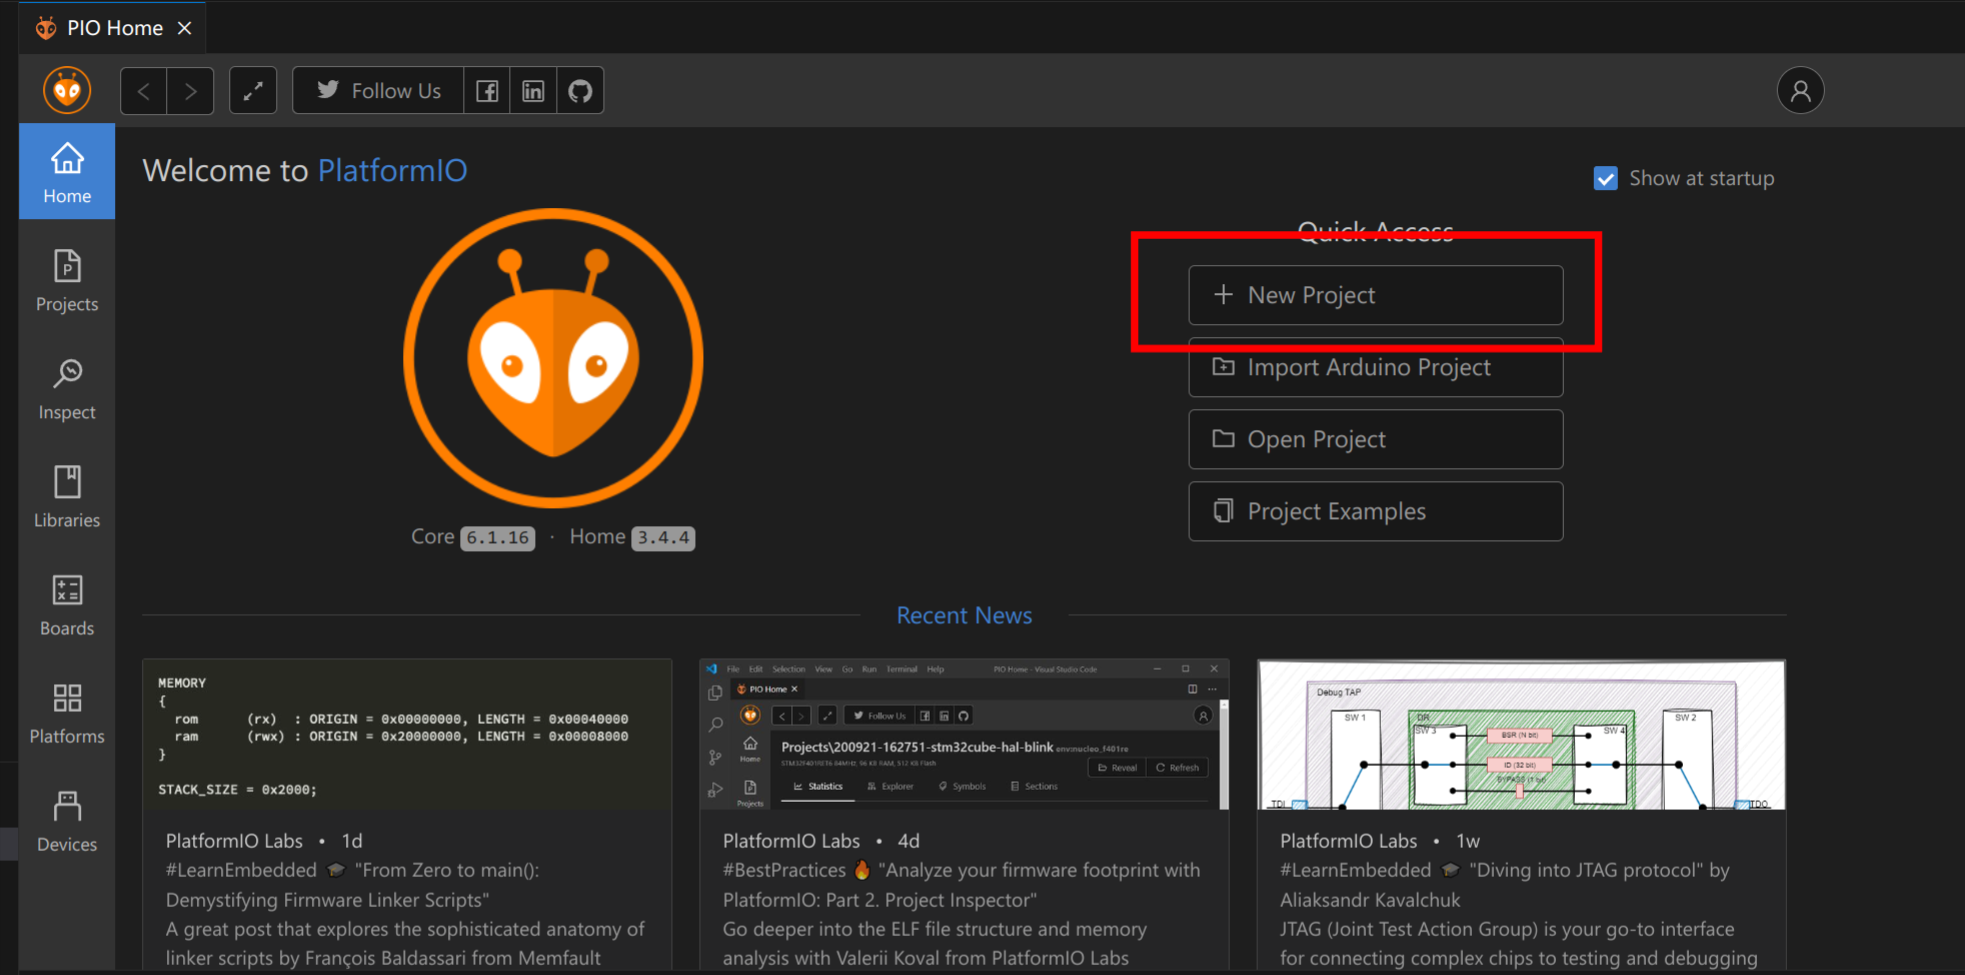Screen dimensions: 1965x975
Task: Open the JTAG diagram news thumbnail
Action: (1521, 735)
